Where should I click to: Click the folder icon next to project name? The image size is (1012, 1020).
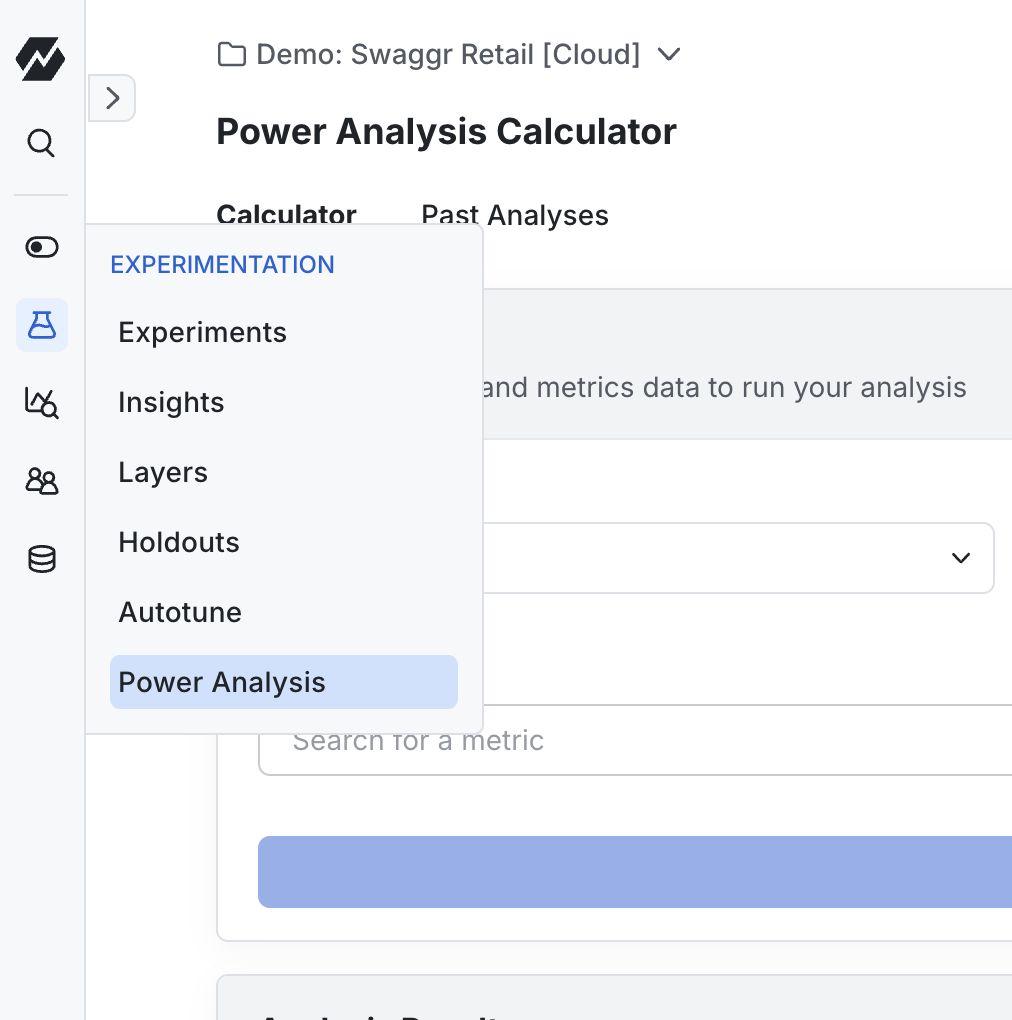point(231,54)
